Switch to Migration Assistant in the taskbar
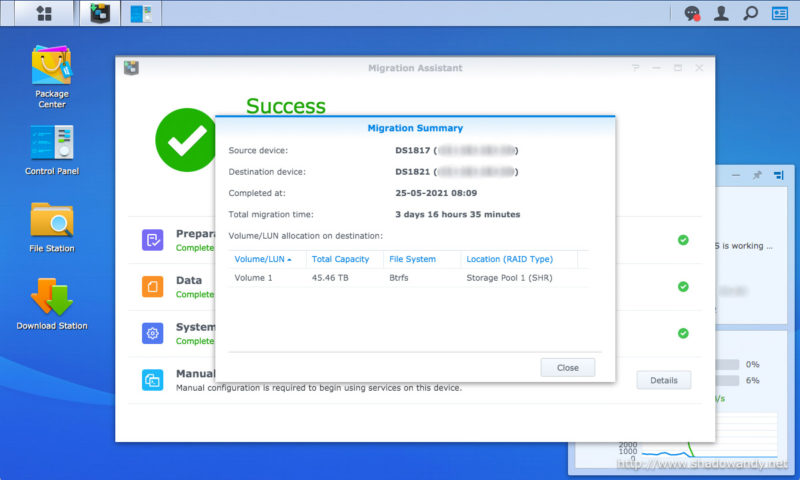 click(x=101, y=13)
